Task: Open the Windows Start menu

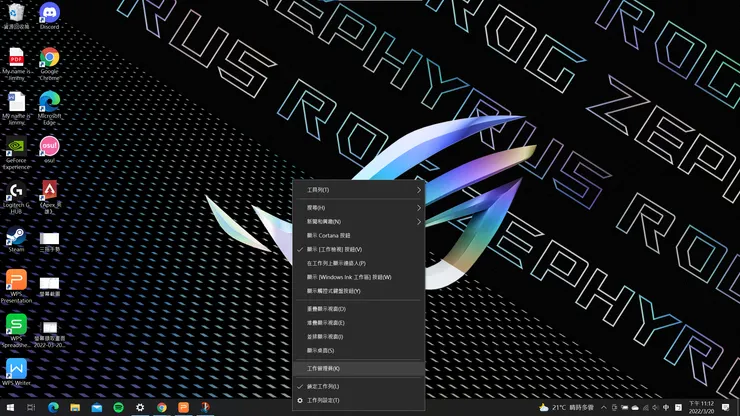Action: tap(10, 407)
